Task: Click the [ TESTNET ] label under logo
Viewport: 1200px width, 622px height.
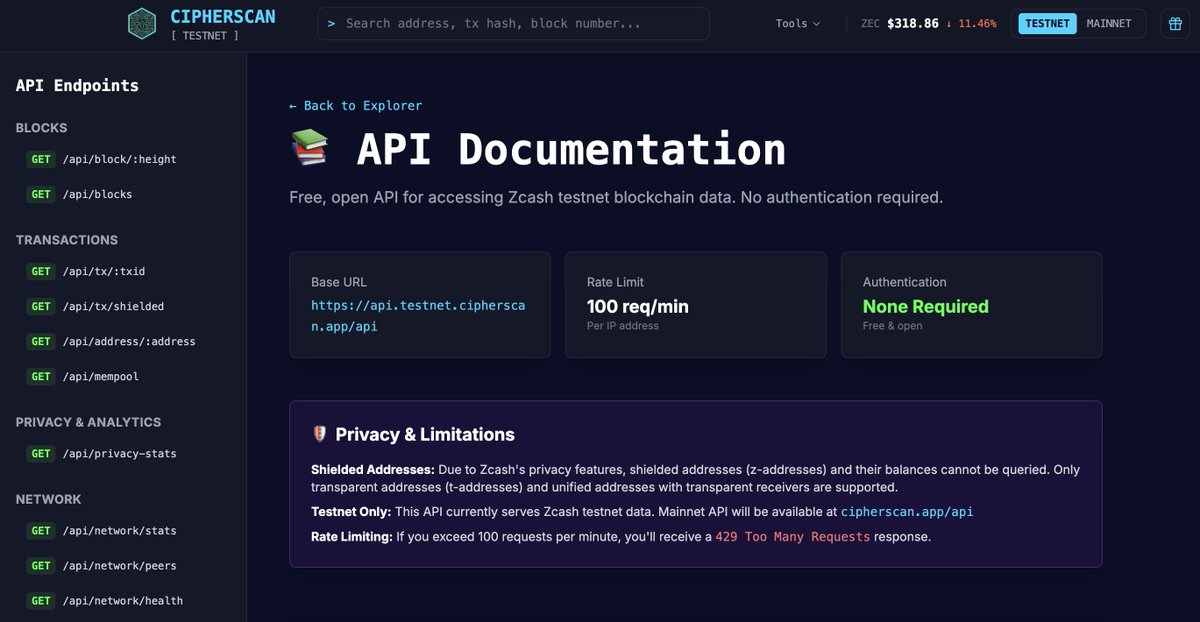Action: point(205,36)
